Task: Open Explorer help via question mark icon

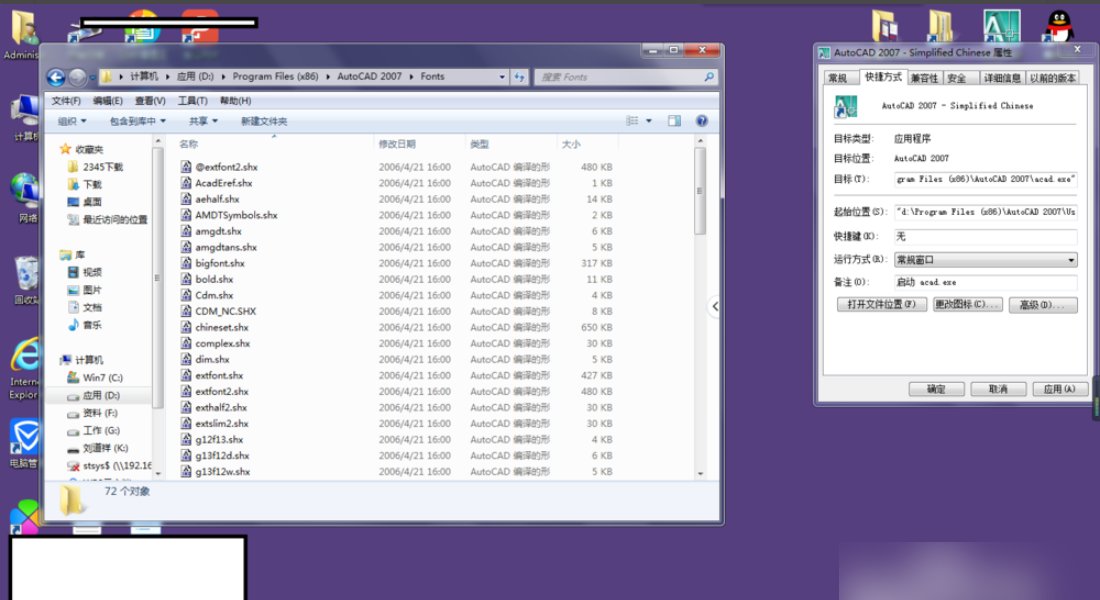Action: pyautogui.click(x=702, y=121)
